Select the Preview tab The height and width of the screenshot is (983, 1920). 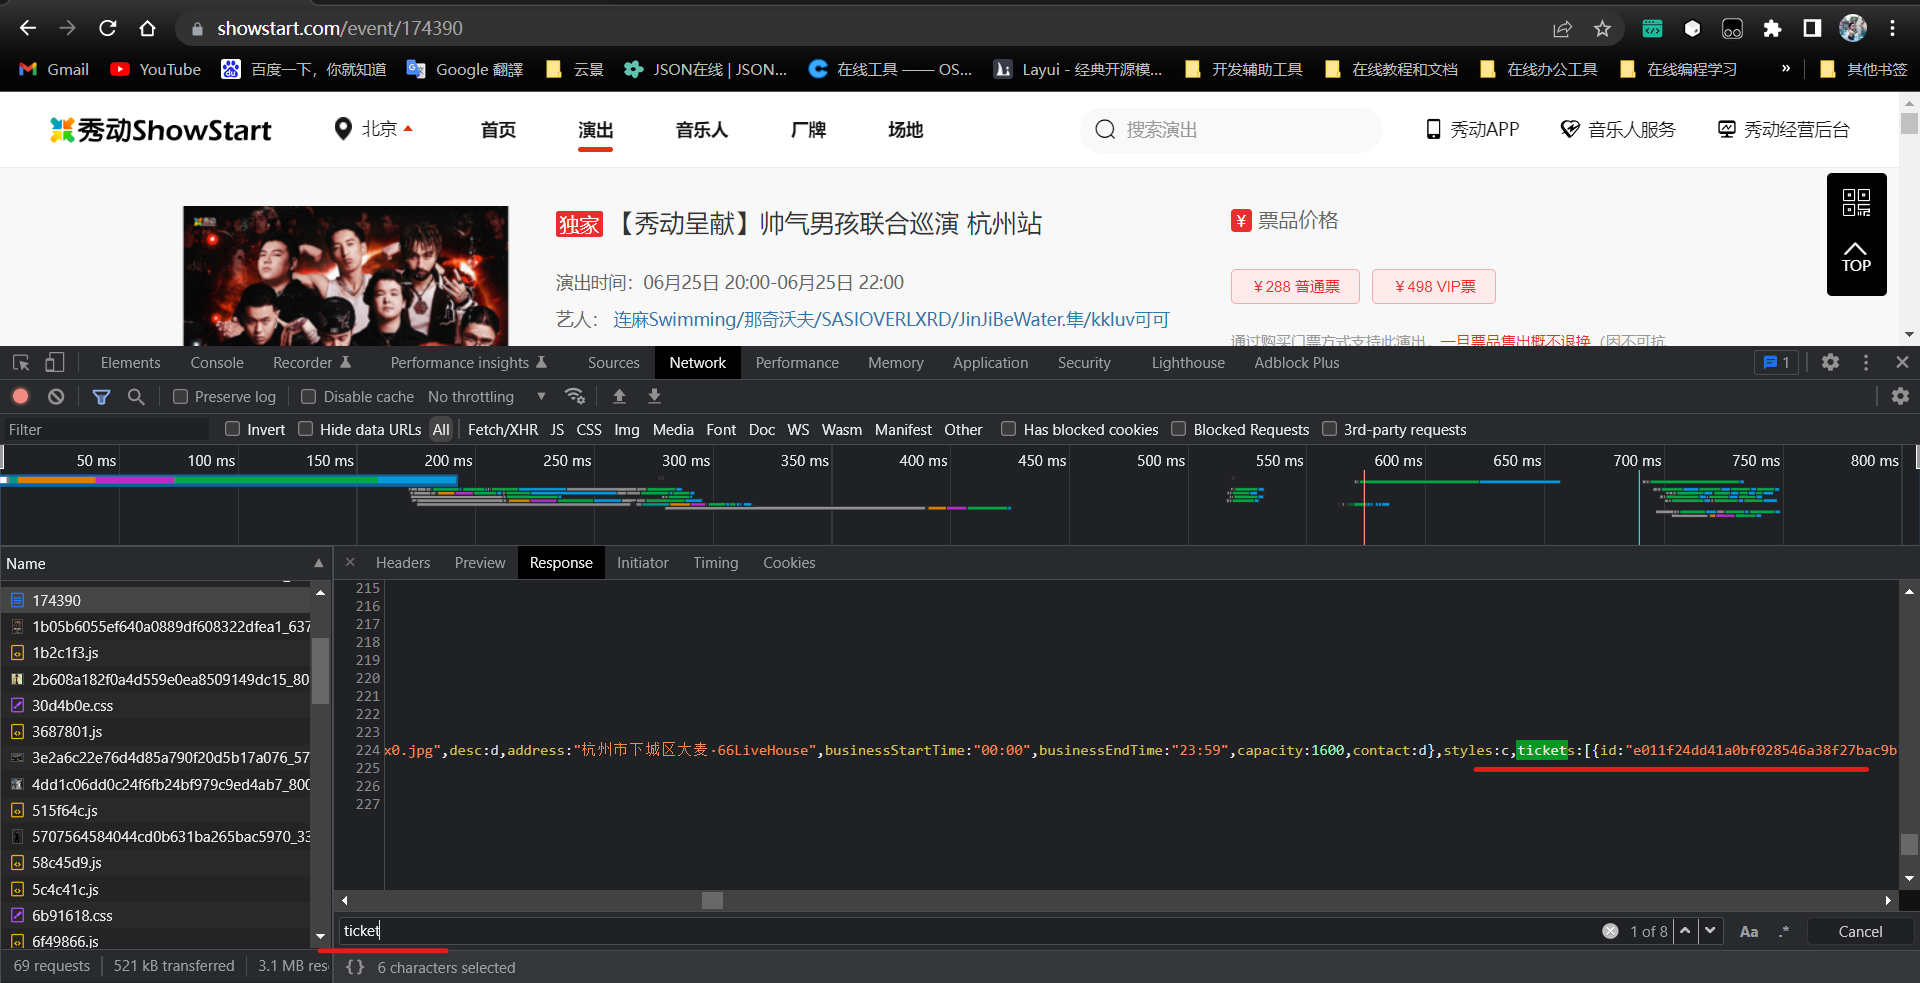(480, 563)
